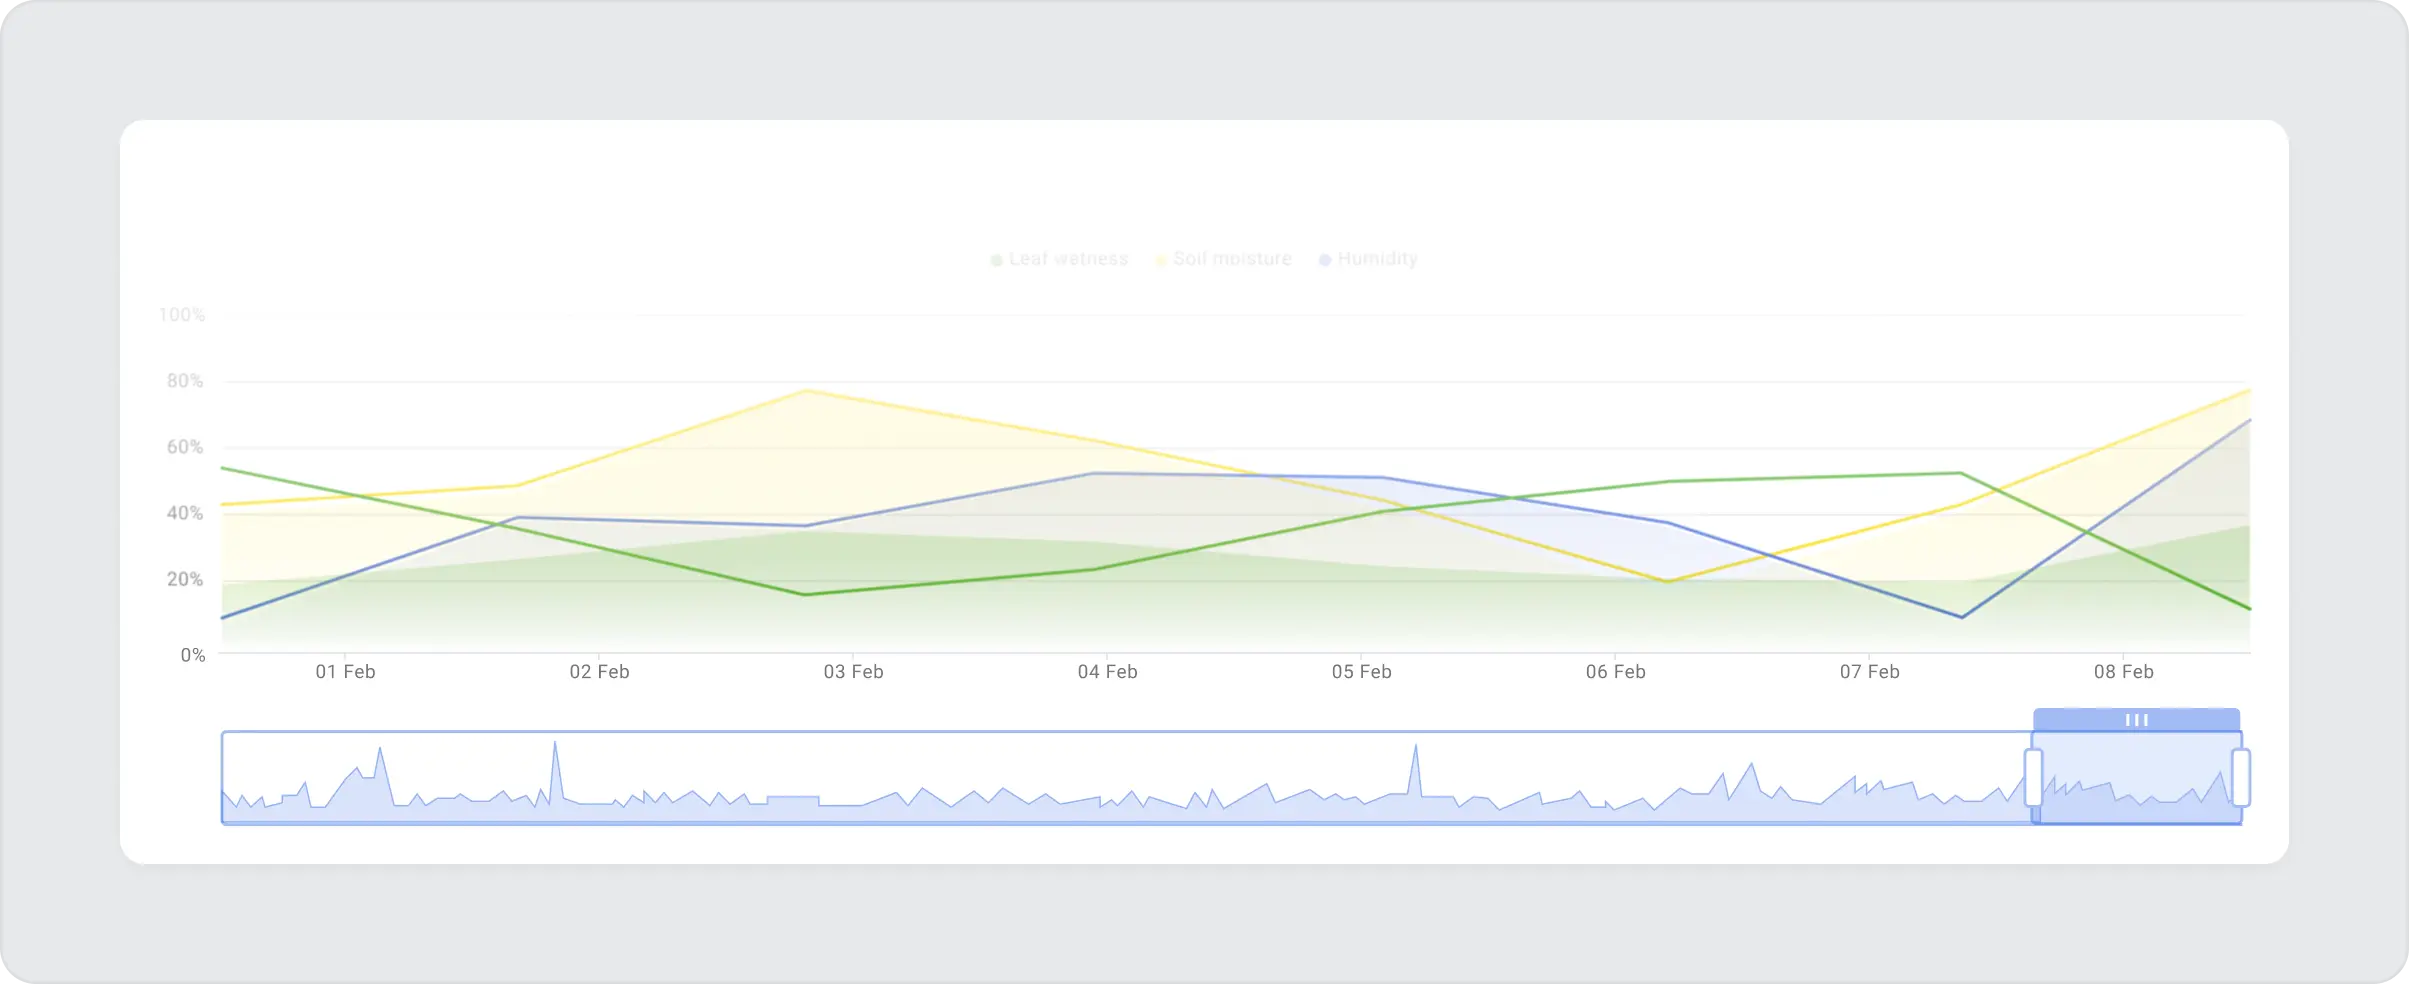Screen dimensions: 2409x984
Task: Click the yellow Soil moisture legend dot
Action: (x=1160, y=258)
